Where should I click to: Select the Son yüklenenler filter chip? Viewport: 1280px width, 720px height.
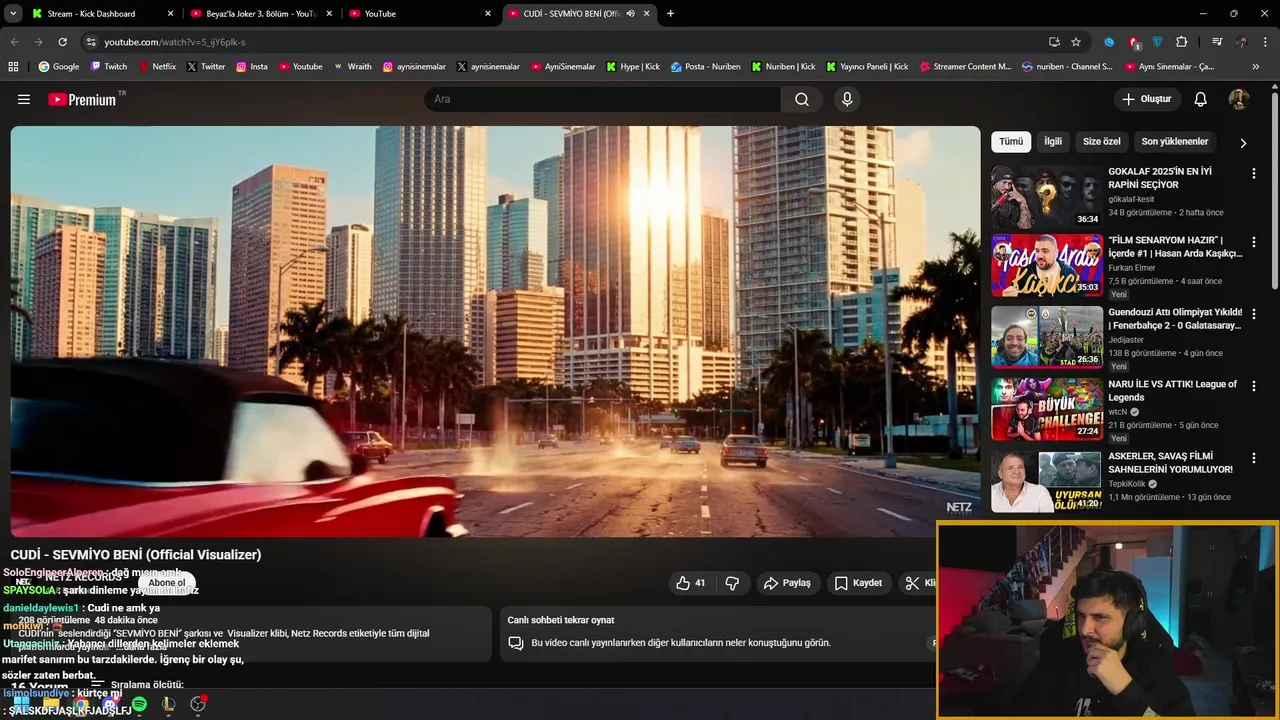point(1175,142)
